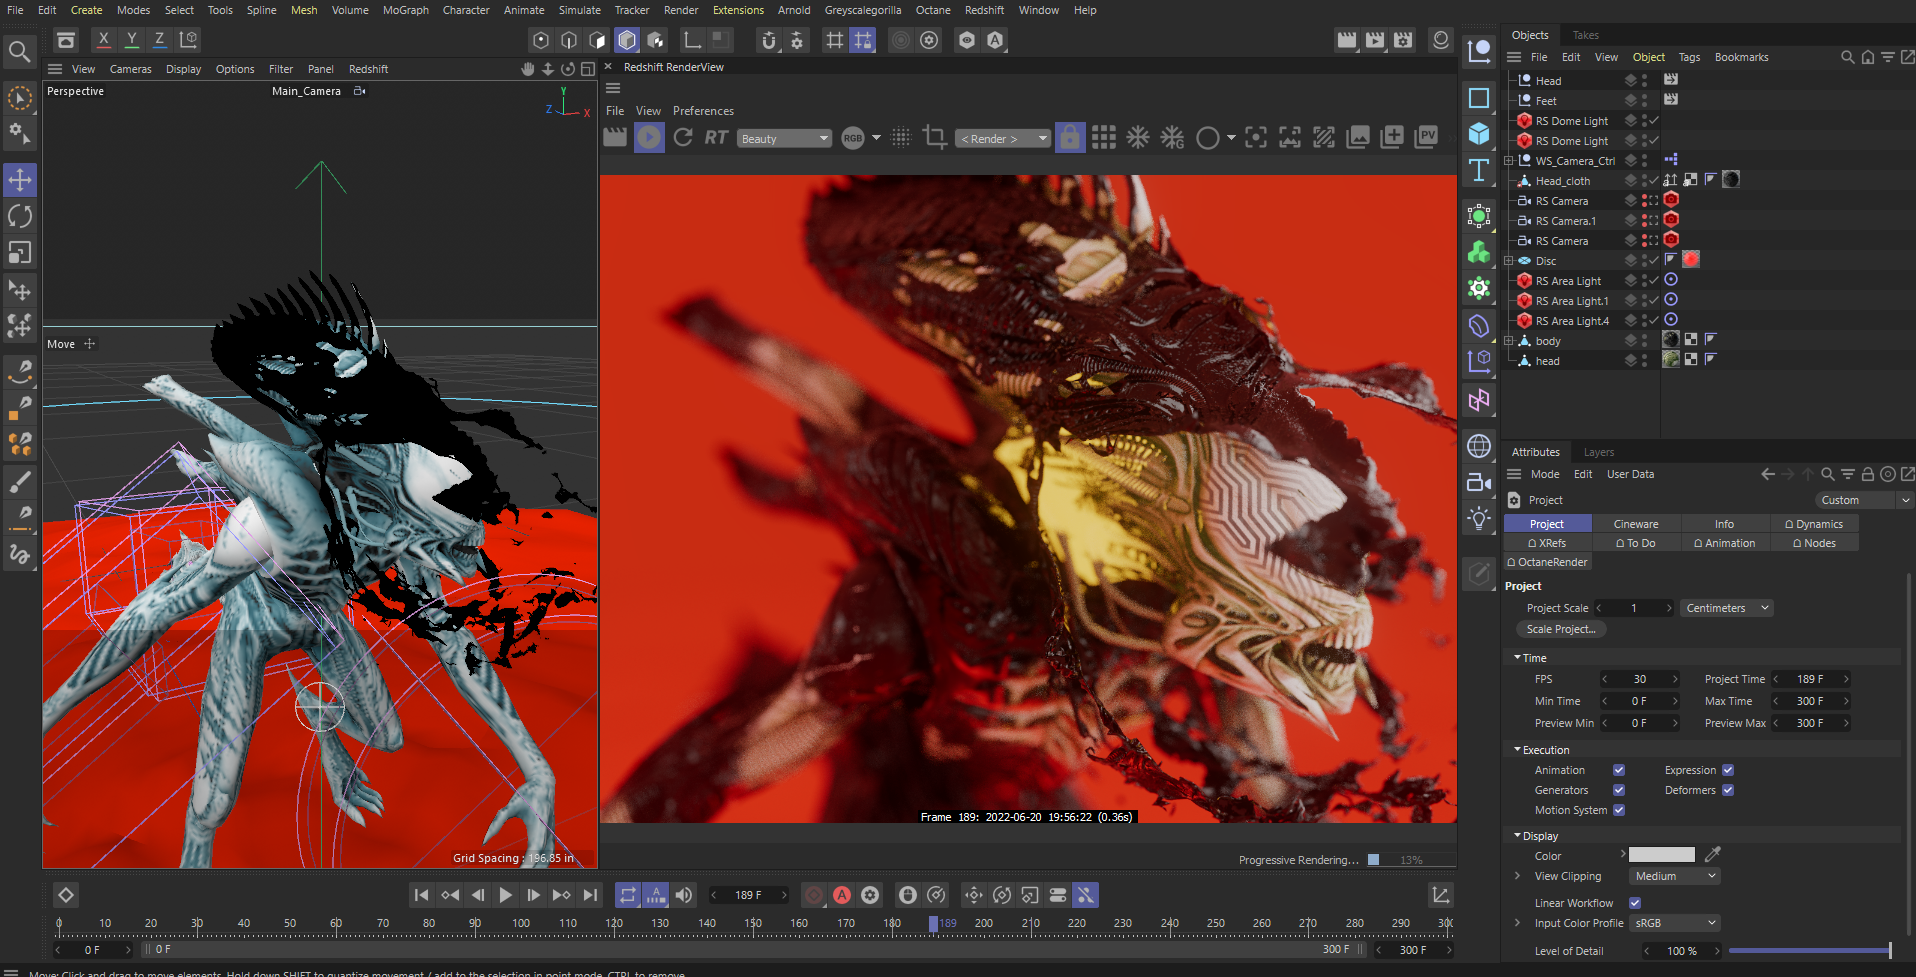Start RT rendering in the Redshift RenderView
This screenshot has height=977, width=1916.
point(716,137)
